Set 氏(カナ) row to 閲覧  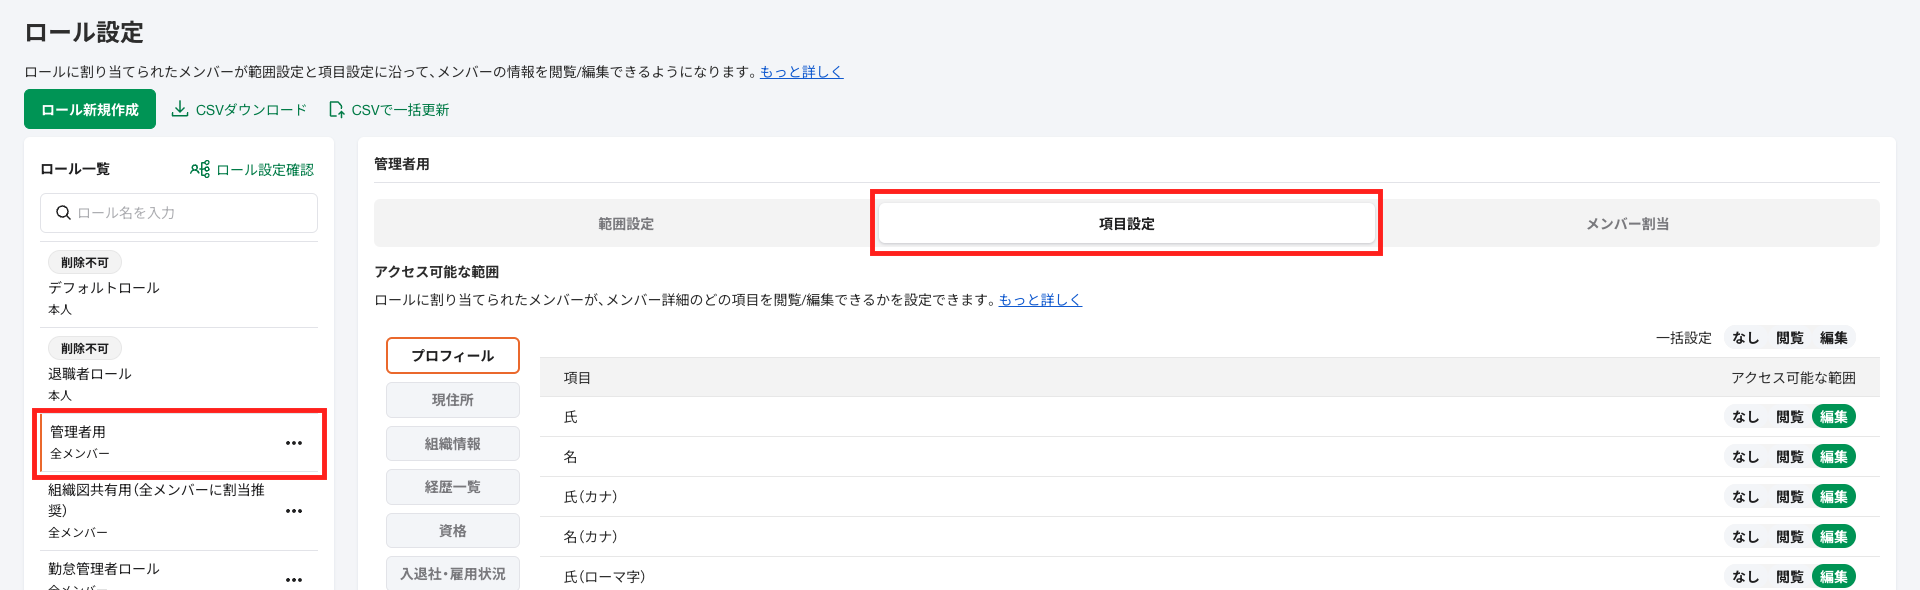(x=1790, y=497)
